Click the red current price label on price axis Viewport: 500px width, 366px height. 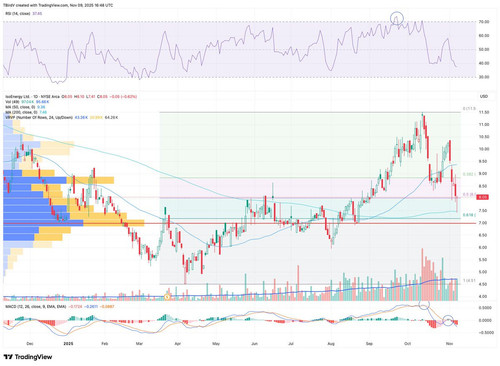click(x=483, y=197)
